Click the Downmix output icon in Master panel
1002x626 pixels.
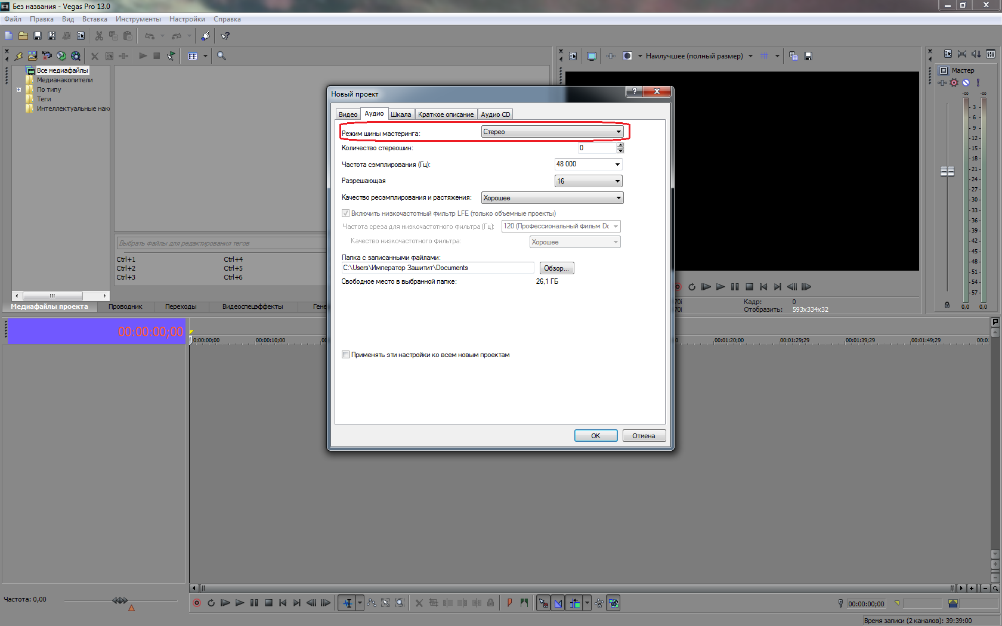[x=962, y=54]
